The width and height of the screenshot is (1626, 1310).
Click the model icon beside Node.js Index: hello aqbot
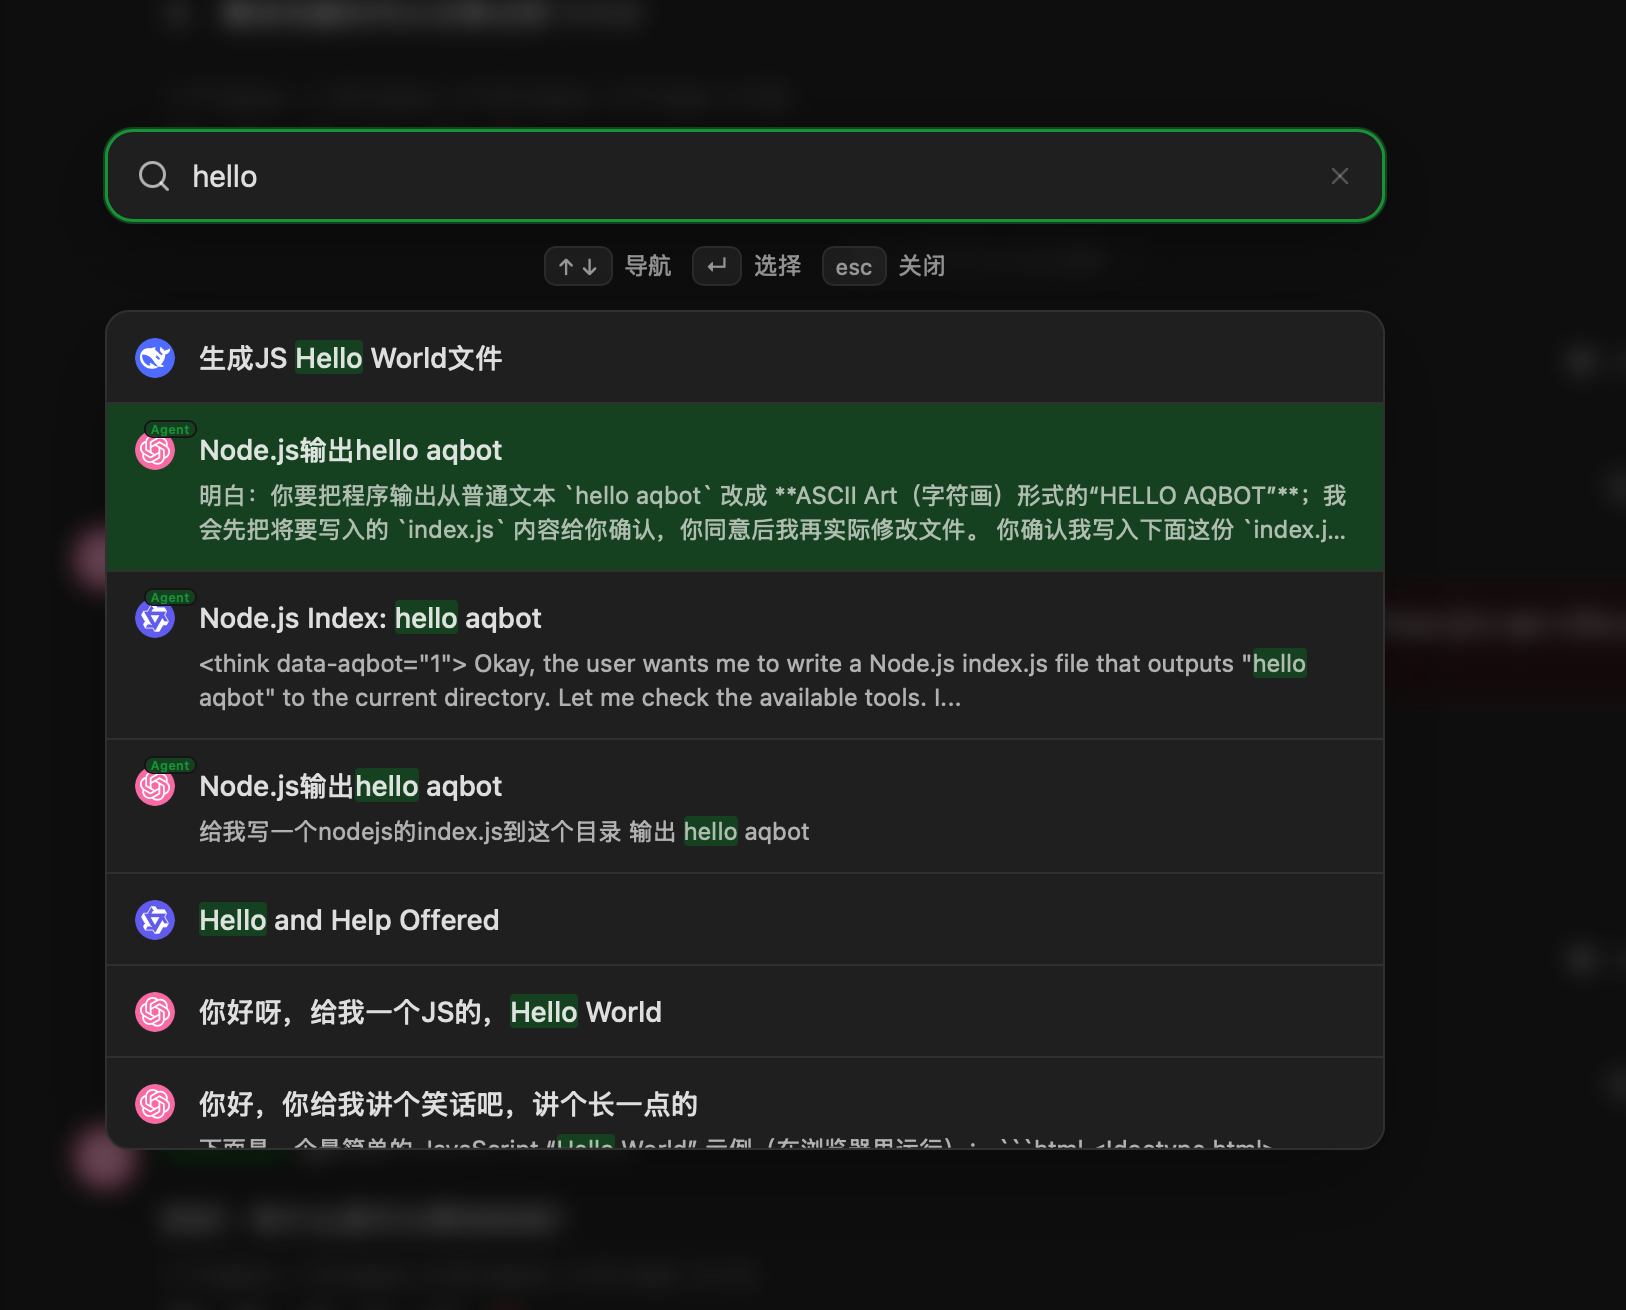tap(155, 619)
